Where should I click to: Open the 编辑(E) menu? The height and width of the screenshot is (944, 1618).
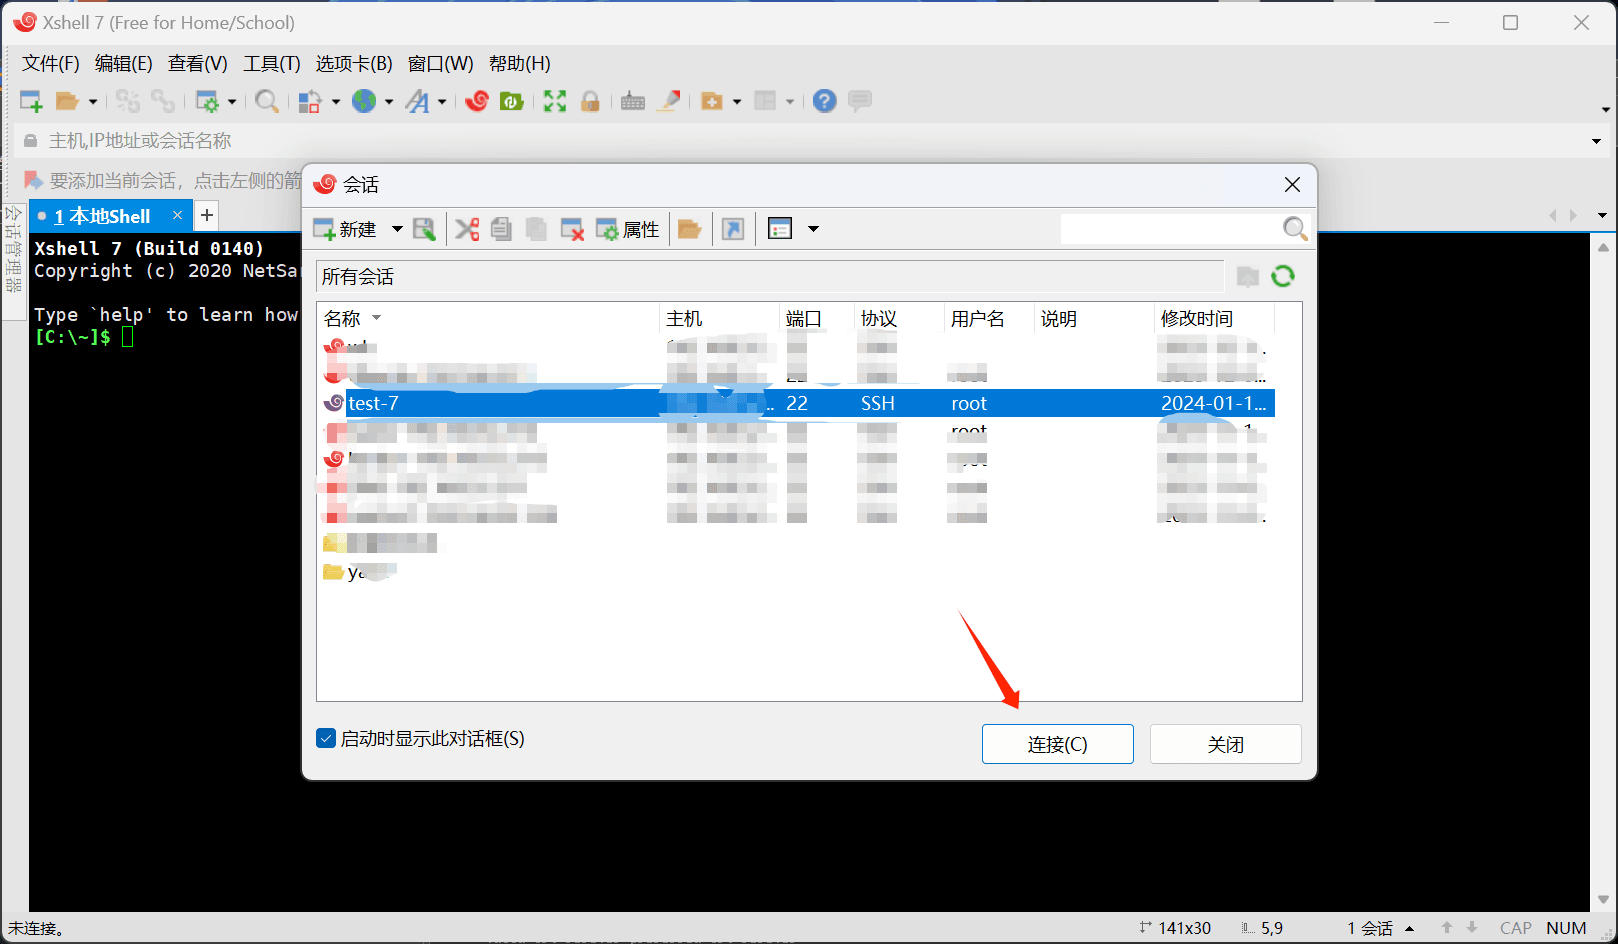click(x=124, y=64)
